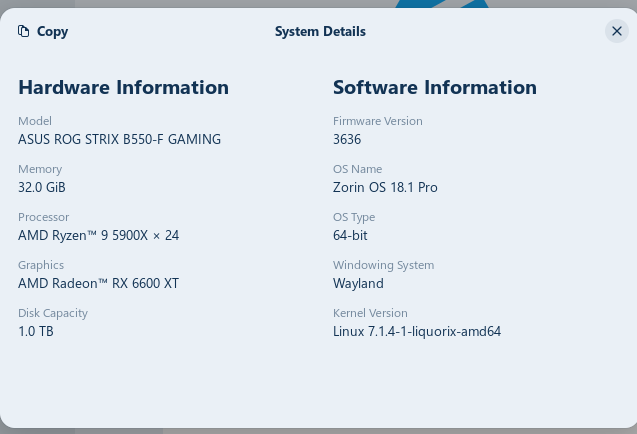Image resolution: width=637 pixels, height=434 pixels.
Task: Close the System Details dialog
Action: pyautogui.click(x=617, y=31)
